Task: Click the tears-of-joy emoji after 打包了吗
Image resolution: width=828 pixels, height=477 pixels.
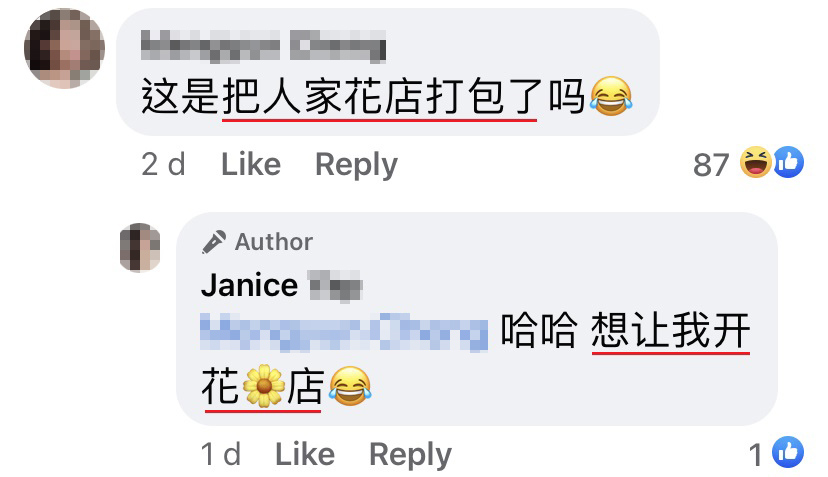Action: tap(611, 96)
